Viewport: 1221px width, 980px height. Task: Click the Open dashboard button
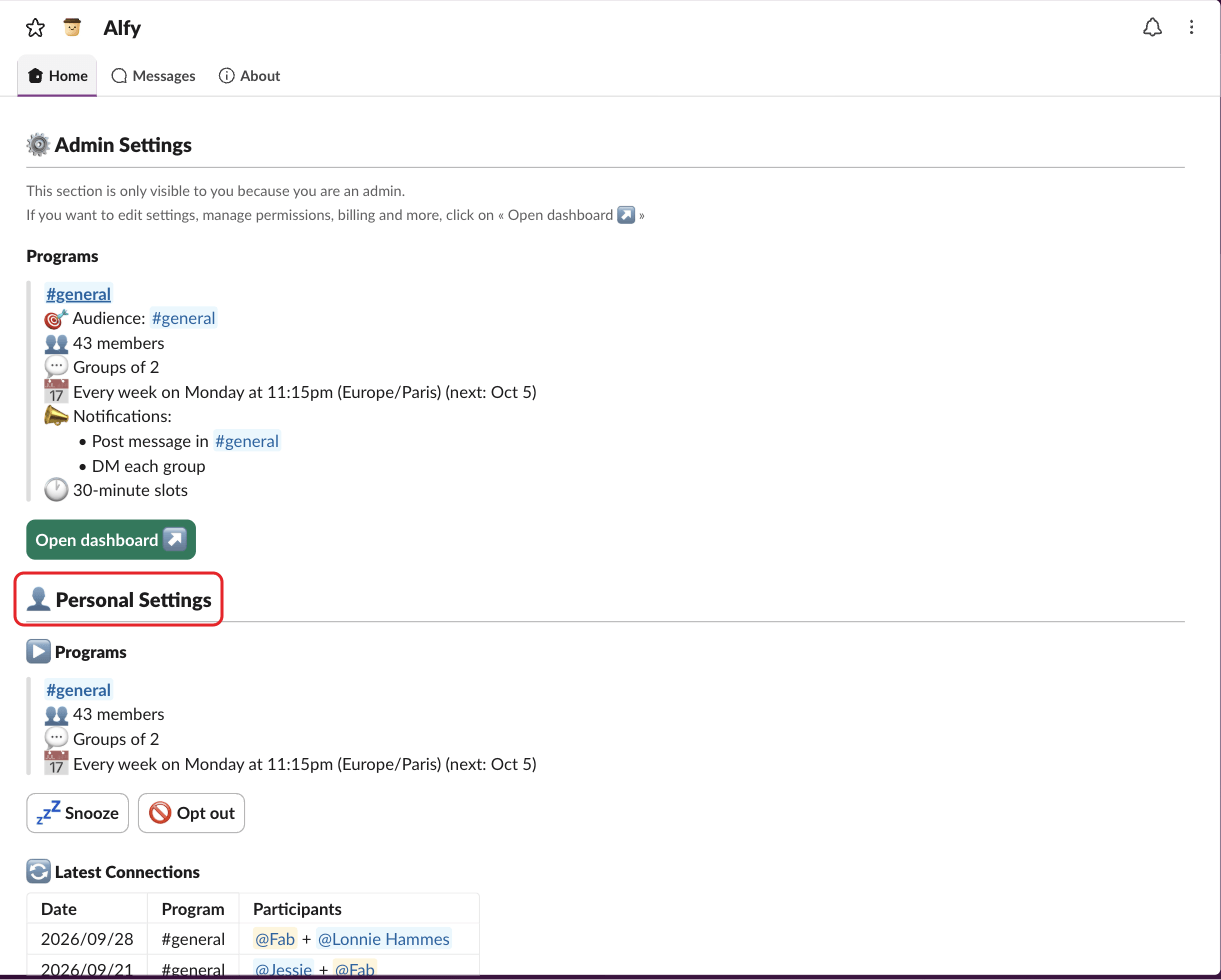point(111,540)
